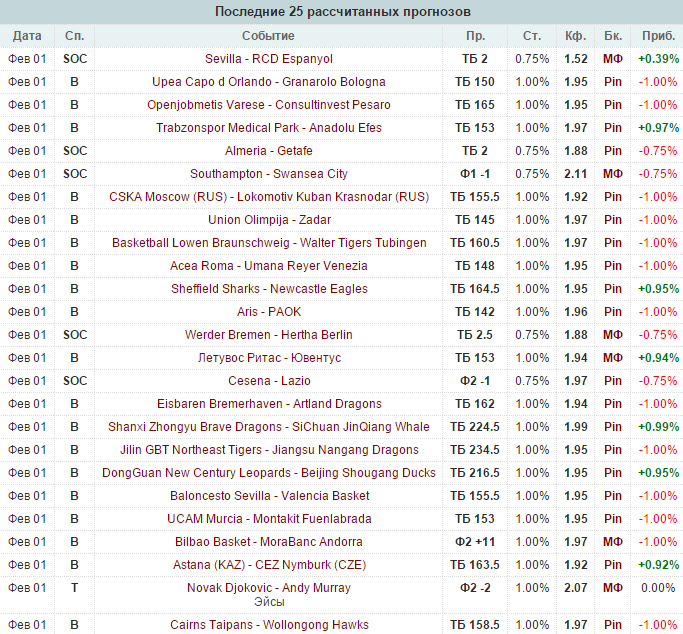683x634 pixels.
Task: Select prediction ТБ 234.5 in Jilin row
Action: (x=475, y=450)
